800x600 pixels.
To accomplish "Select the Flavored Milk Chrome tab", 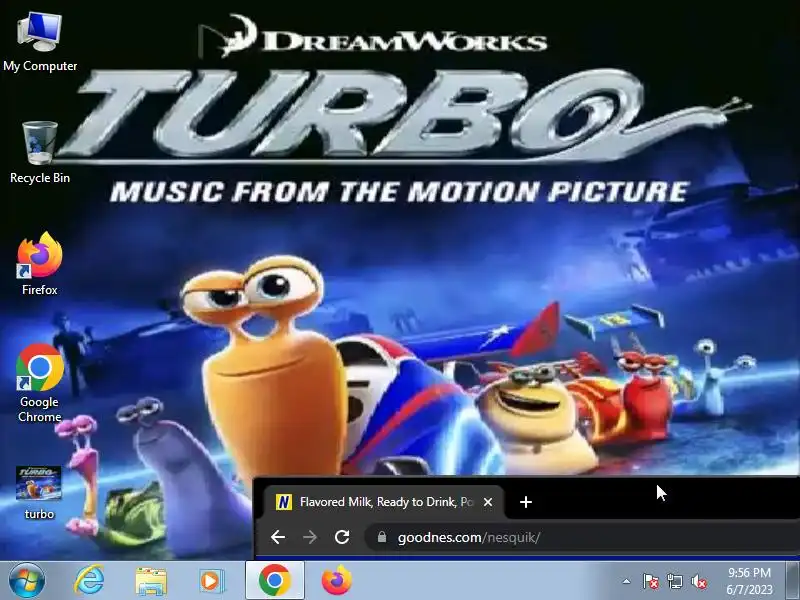I will point(383,502).
